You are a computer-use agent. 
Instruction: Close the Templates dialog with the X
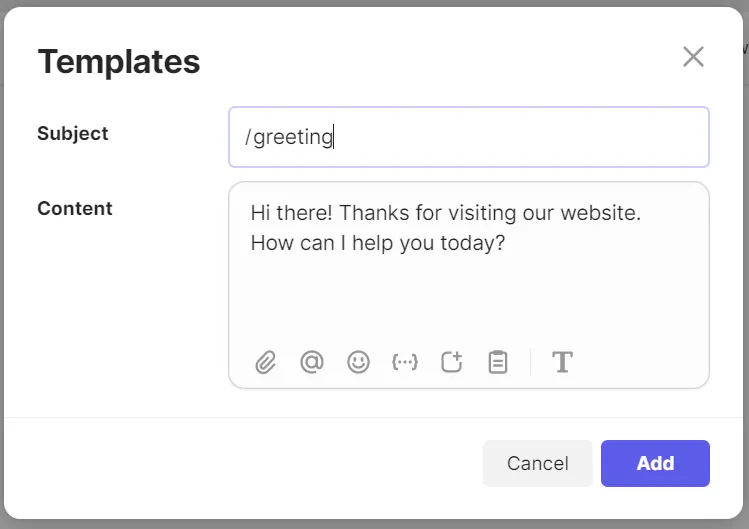tap(693, 57)
